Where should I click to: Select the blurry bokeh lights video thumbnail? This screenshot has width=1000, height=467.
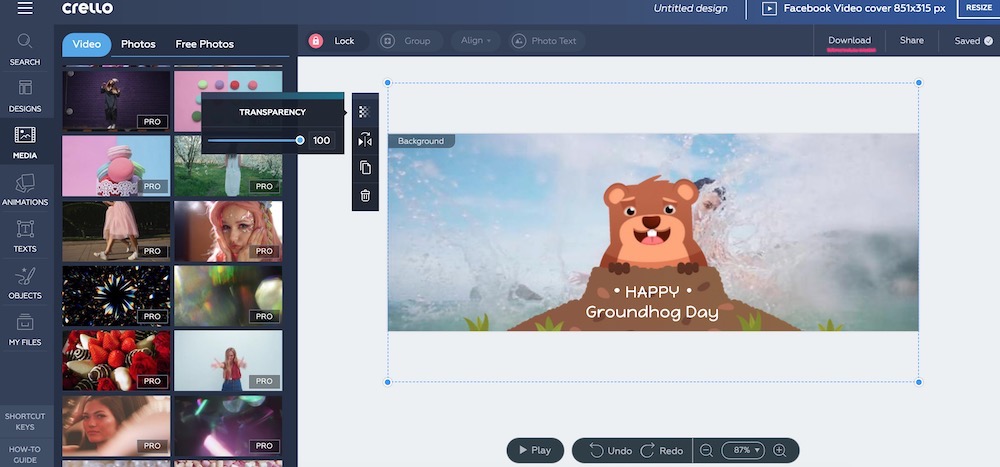228,296
